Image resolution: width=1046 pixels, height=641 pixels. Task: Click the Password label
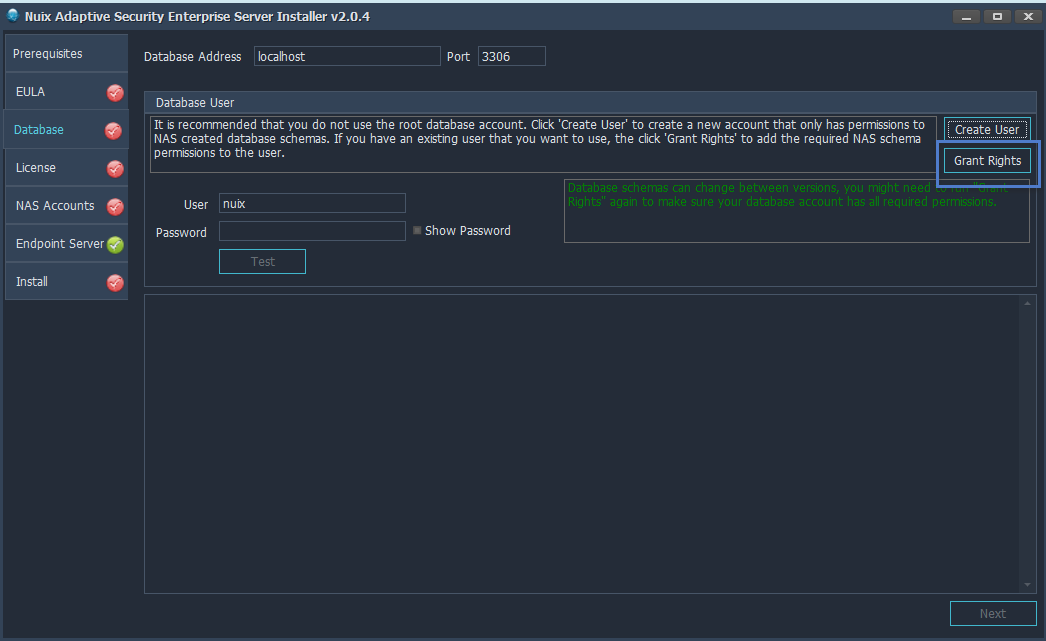181,232
